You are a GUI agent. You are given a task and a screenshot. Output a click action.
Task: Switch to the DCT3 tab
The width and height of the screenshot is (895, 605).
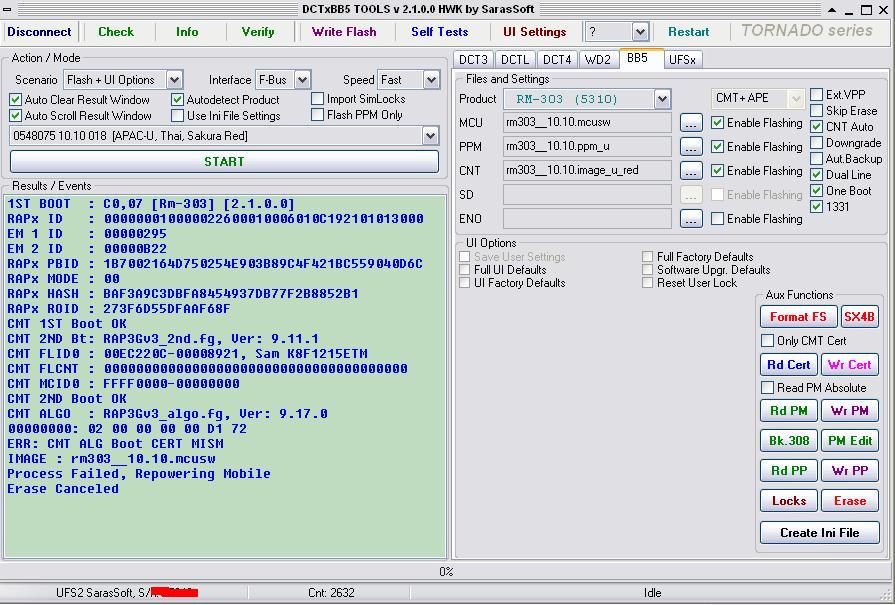pyautogui.click(x=473, y=59)
